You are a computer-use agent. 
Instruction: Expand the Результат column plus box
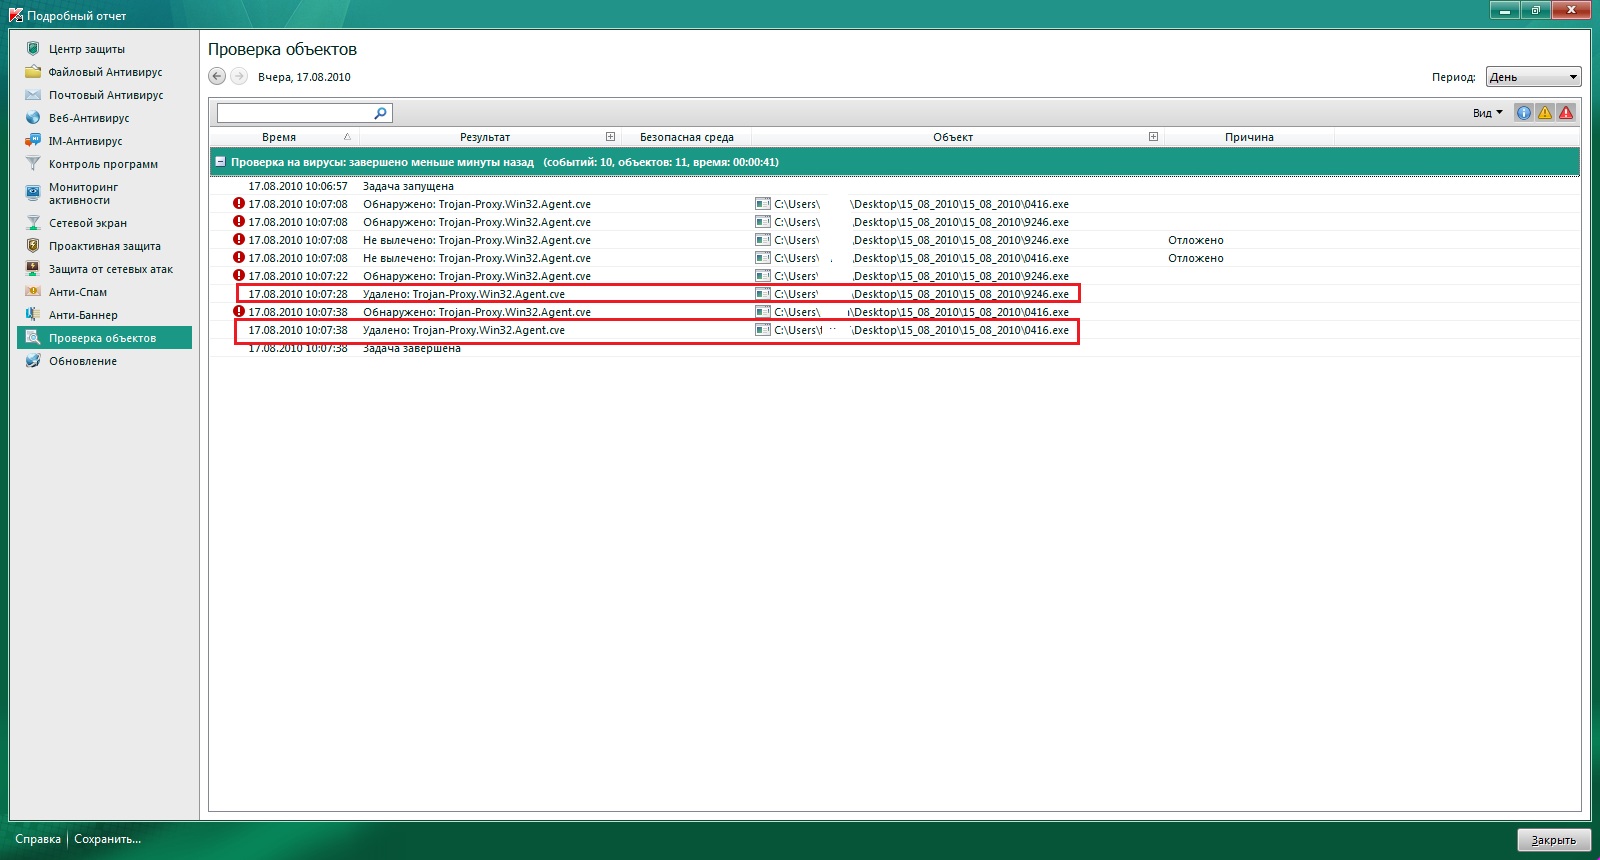coord(610,136)
